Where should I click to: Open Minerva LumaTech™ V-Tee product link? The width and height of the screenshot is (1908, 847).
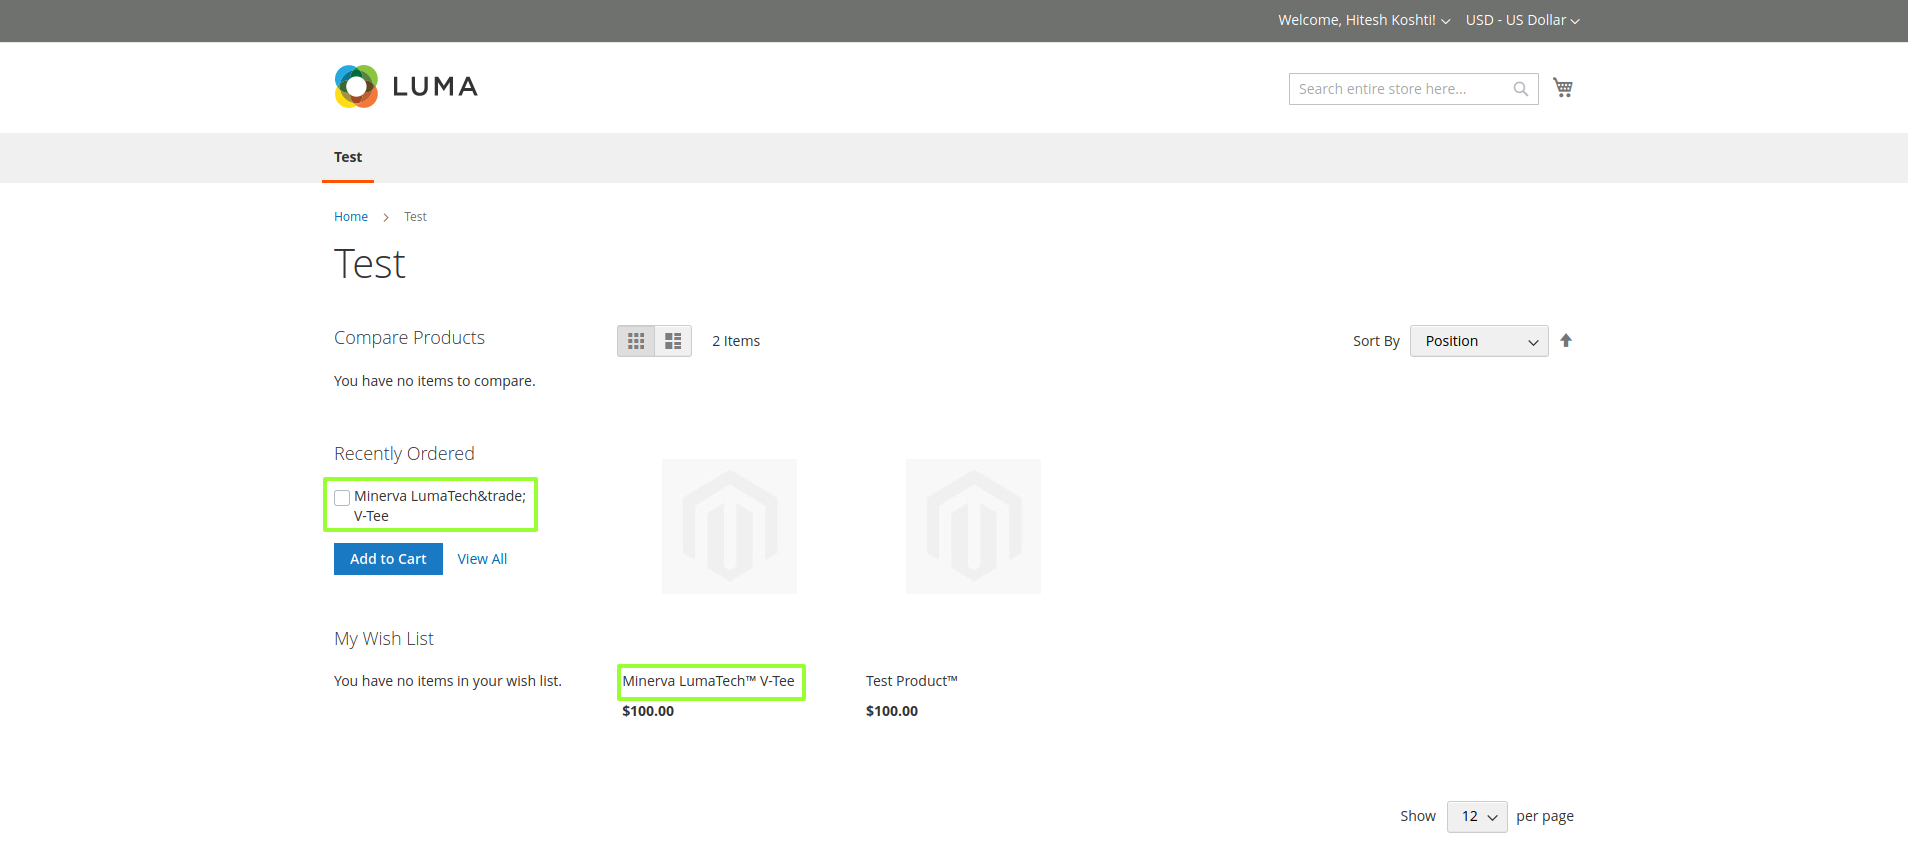coord(709,681)
